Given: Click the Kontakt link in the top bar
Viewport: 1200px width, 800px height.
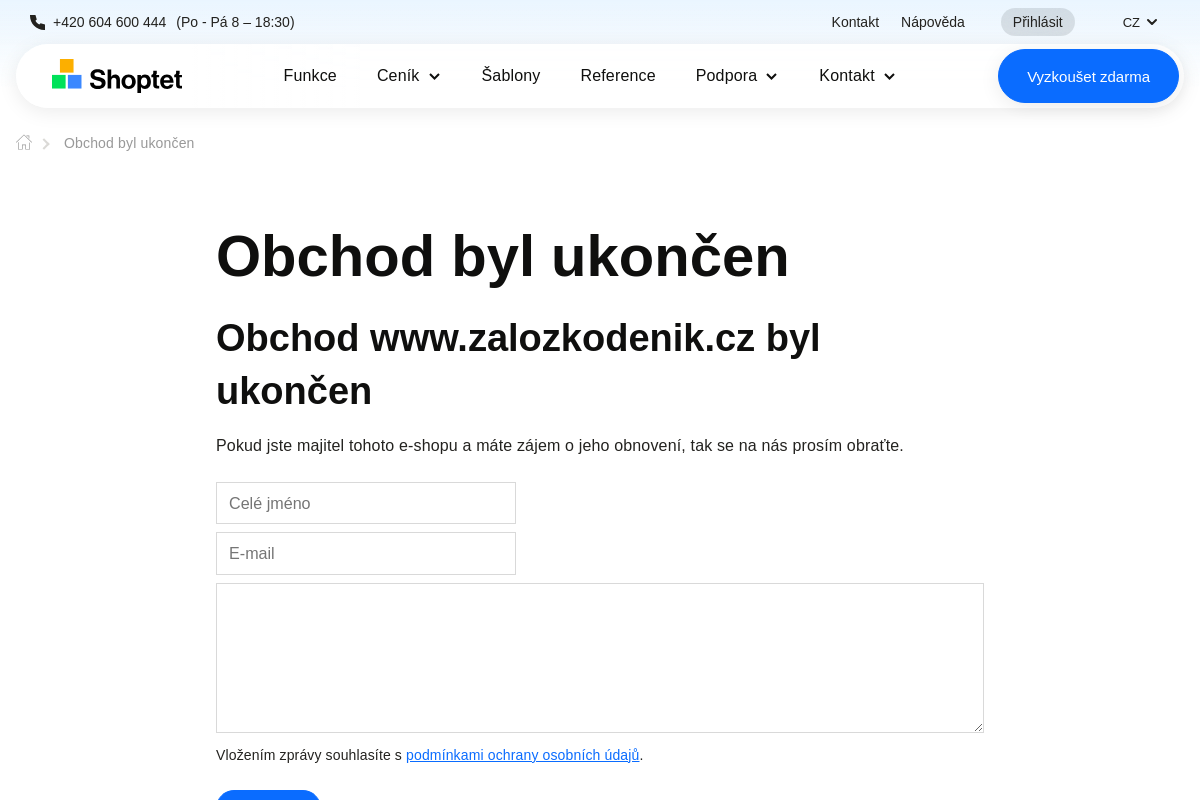Looking at the screenshot, I should coord(854,21).
